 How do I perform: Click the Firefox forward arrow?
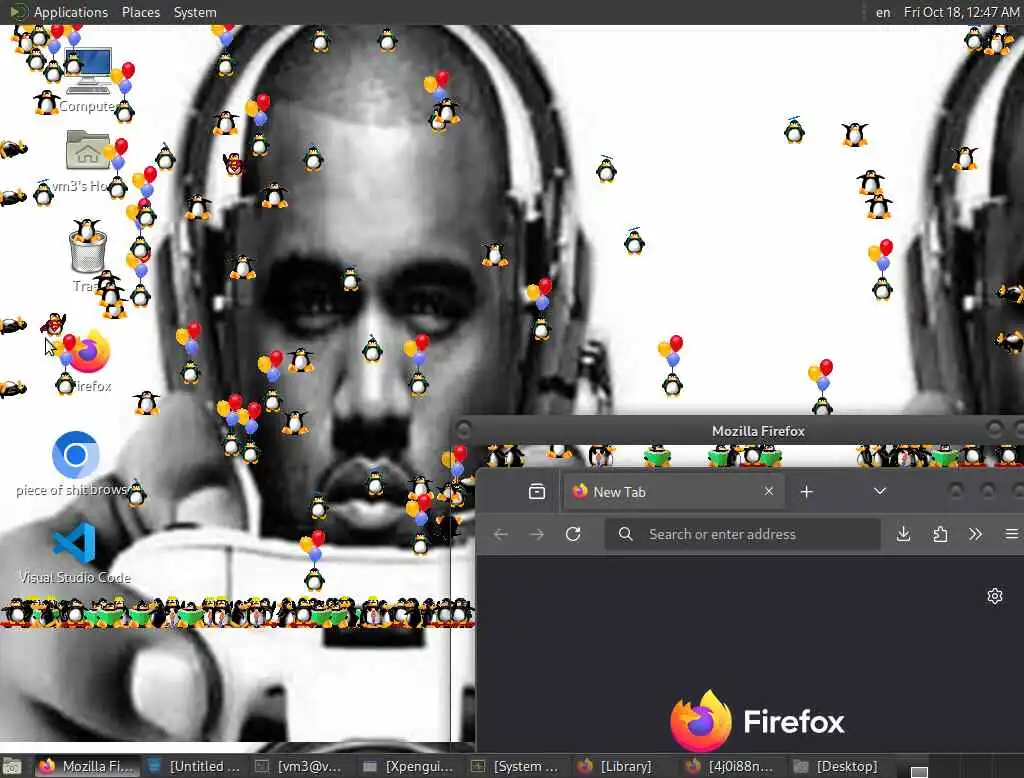pyautogui.click(x=537, y=534)
